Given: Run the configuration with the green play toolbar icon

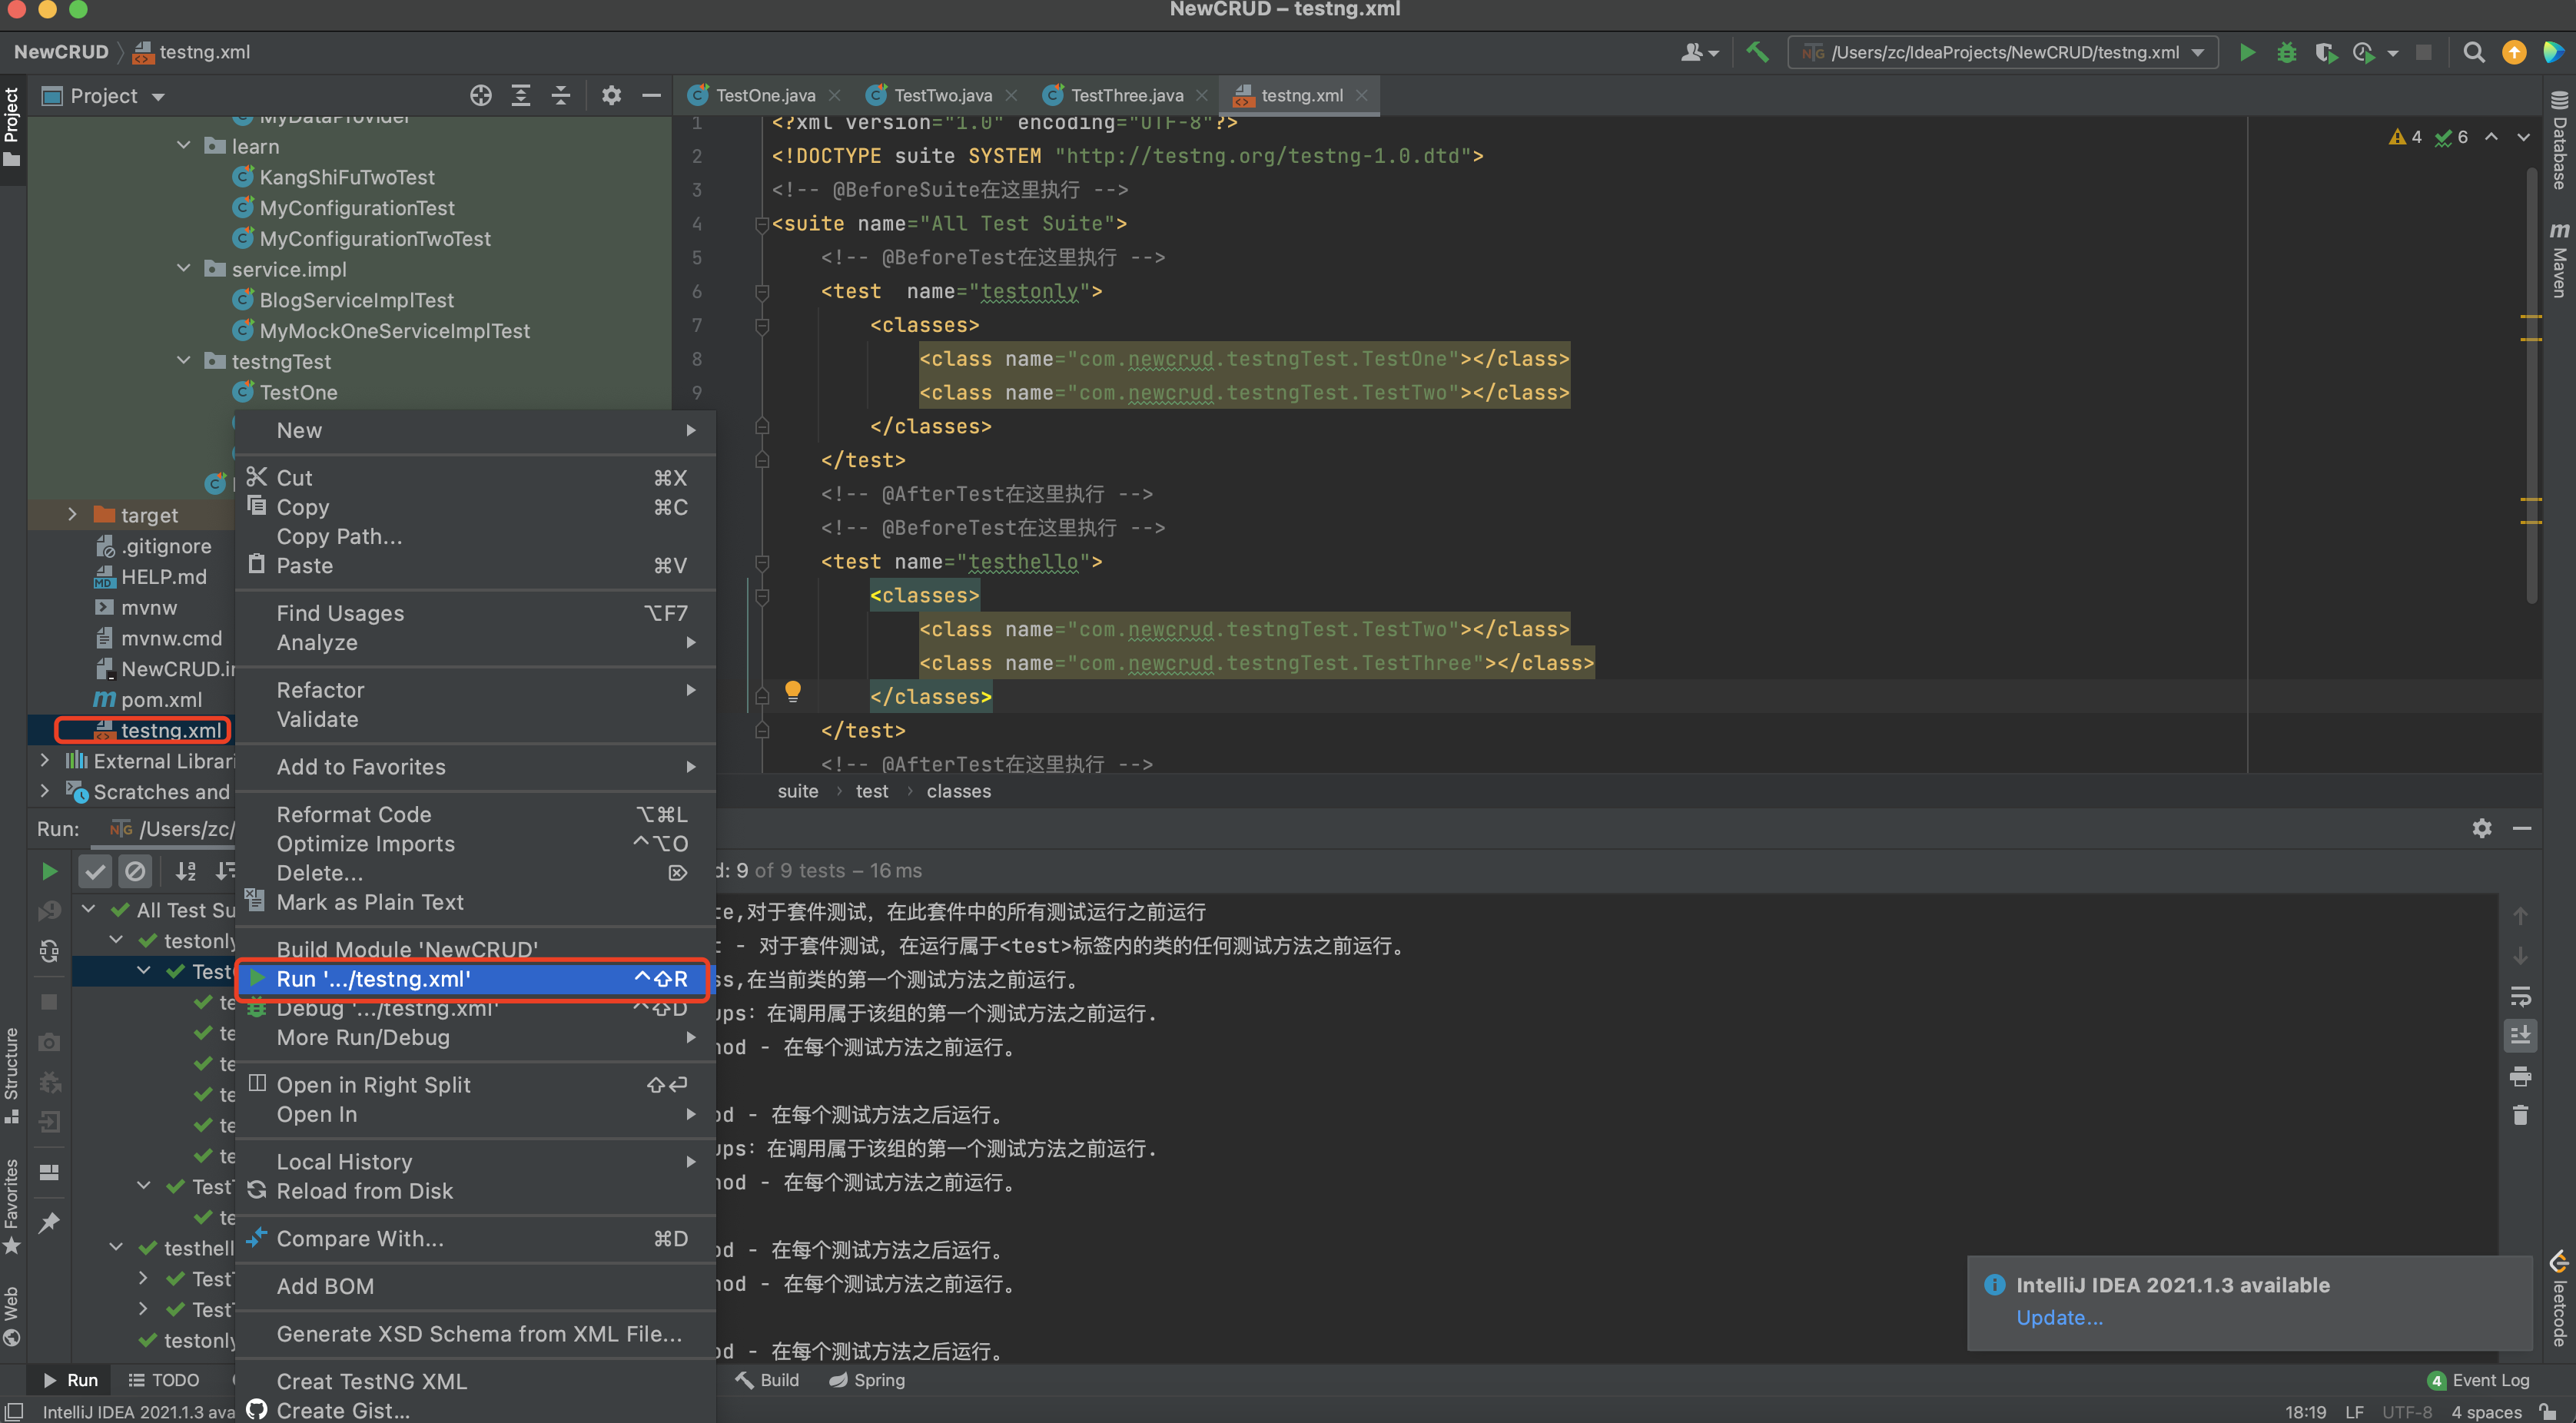Looking at the screenshot, I should coord(2246,52).
